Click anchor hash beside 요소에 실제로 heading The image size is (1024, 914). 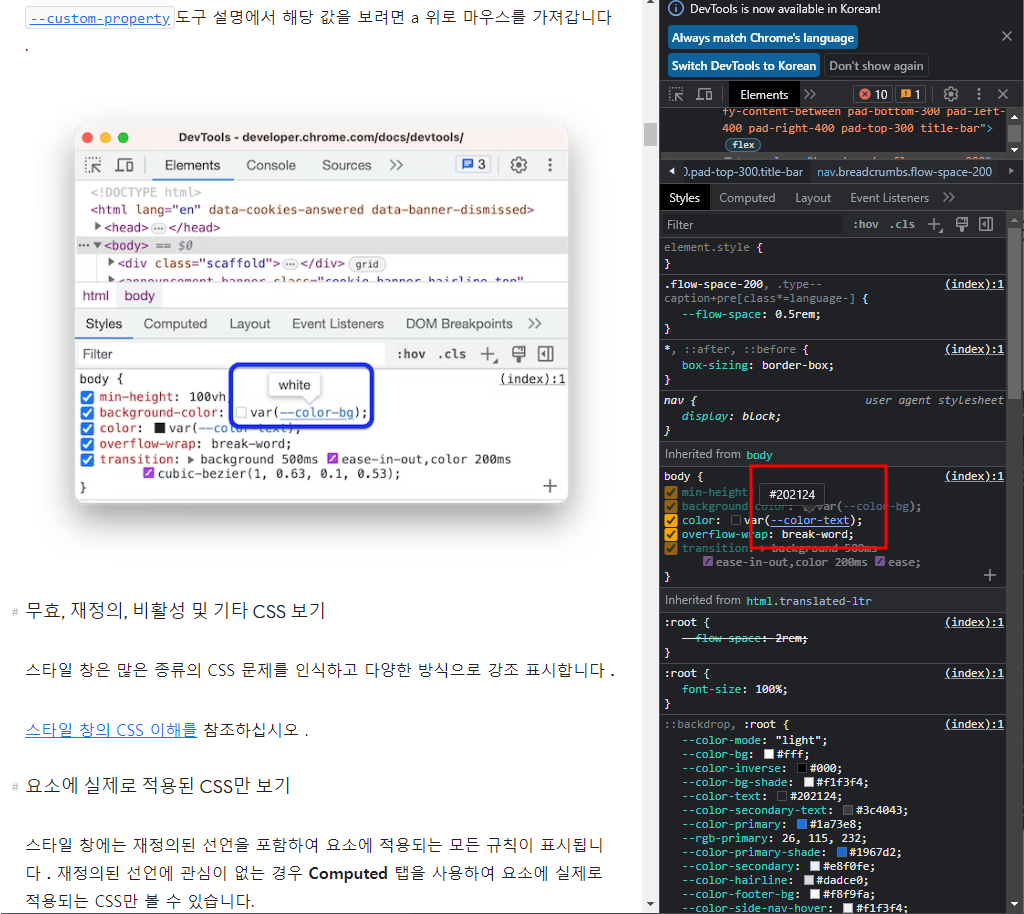tap(14, 787)
